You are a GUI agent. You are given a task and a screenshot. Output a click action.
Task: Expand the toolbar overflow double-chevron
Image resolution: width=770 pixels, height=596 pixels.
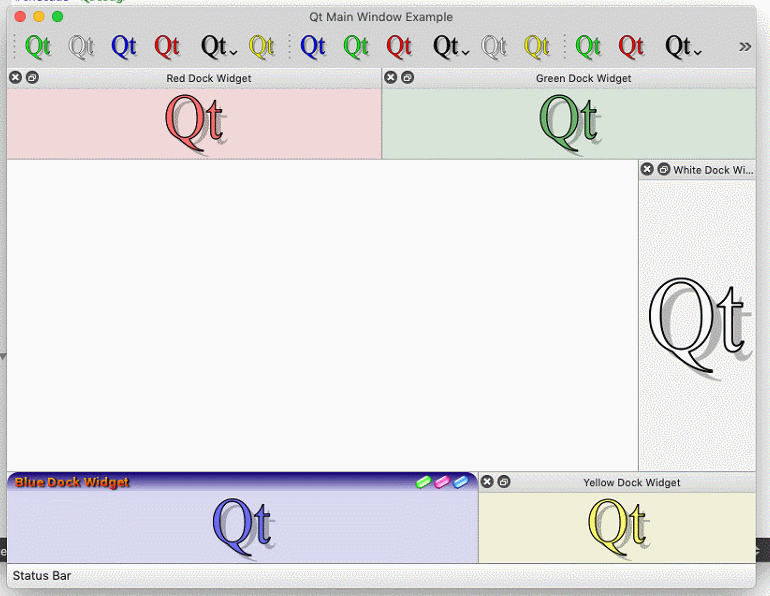(x=745, y=47)
